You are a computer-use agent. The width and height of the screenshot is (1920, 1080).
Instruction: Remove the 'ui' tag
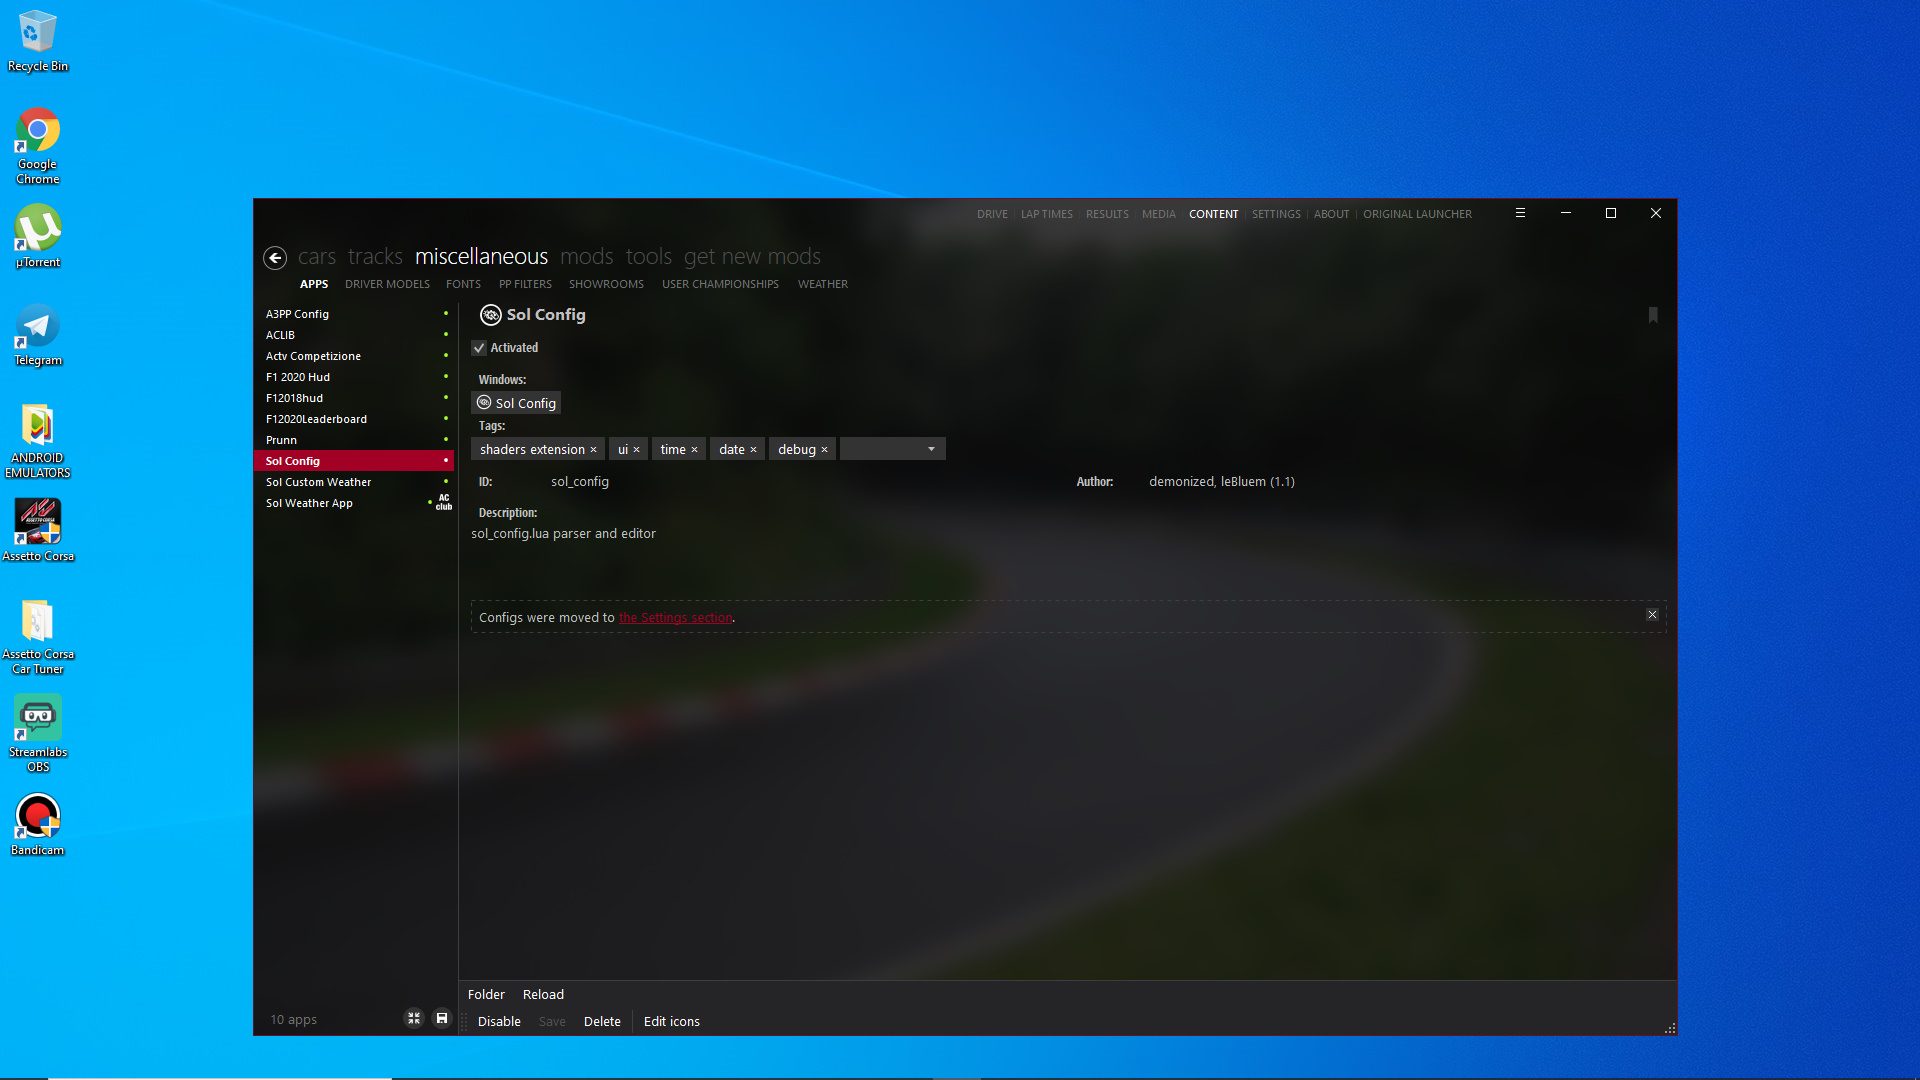click(636, 450)
